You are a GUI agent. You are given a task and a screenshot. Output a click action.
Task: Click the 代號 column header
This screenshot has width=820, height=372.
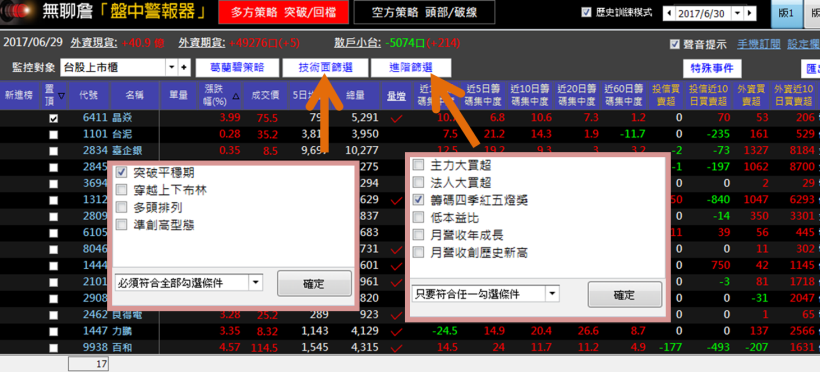pyautogui.click(x=88, y=95)
